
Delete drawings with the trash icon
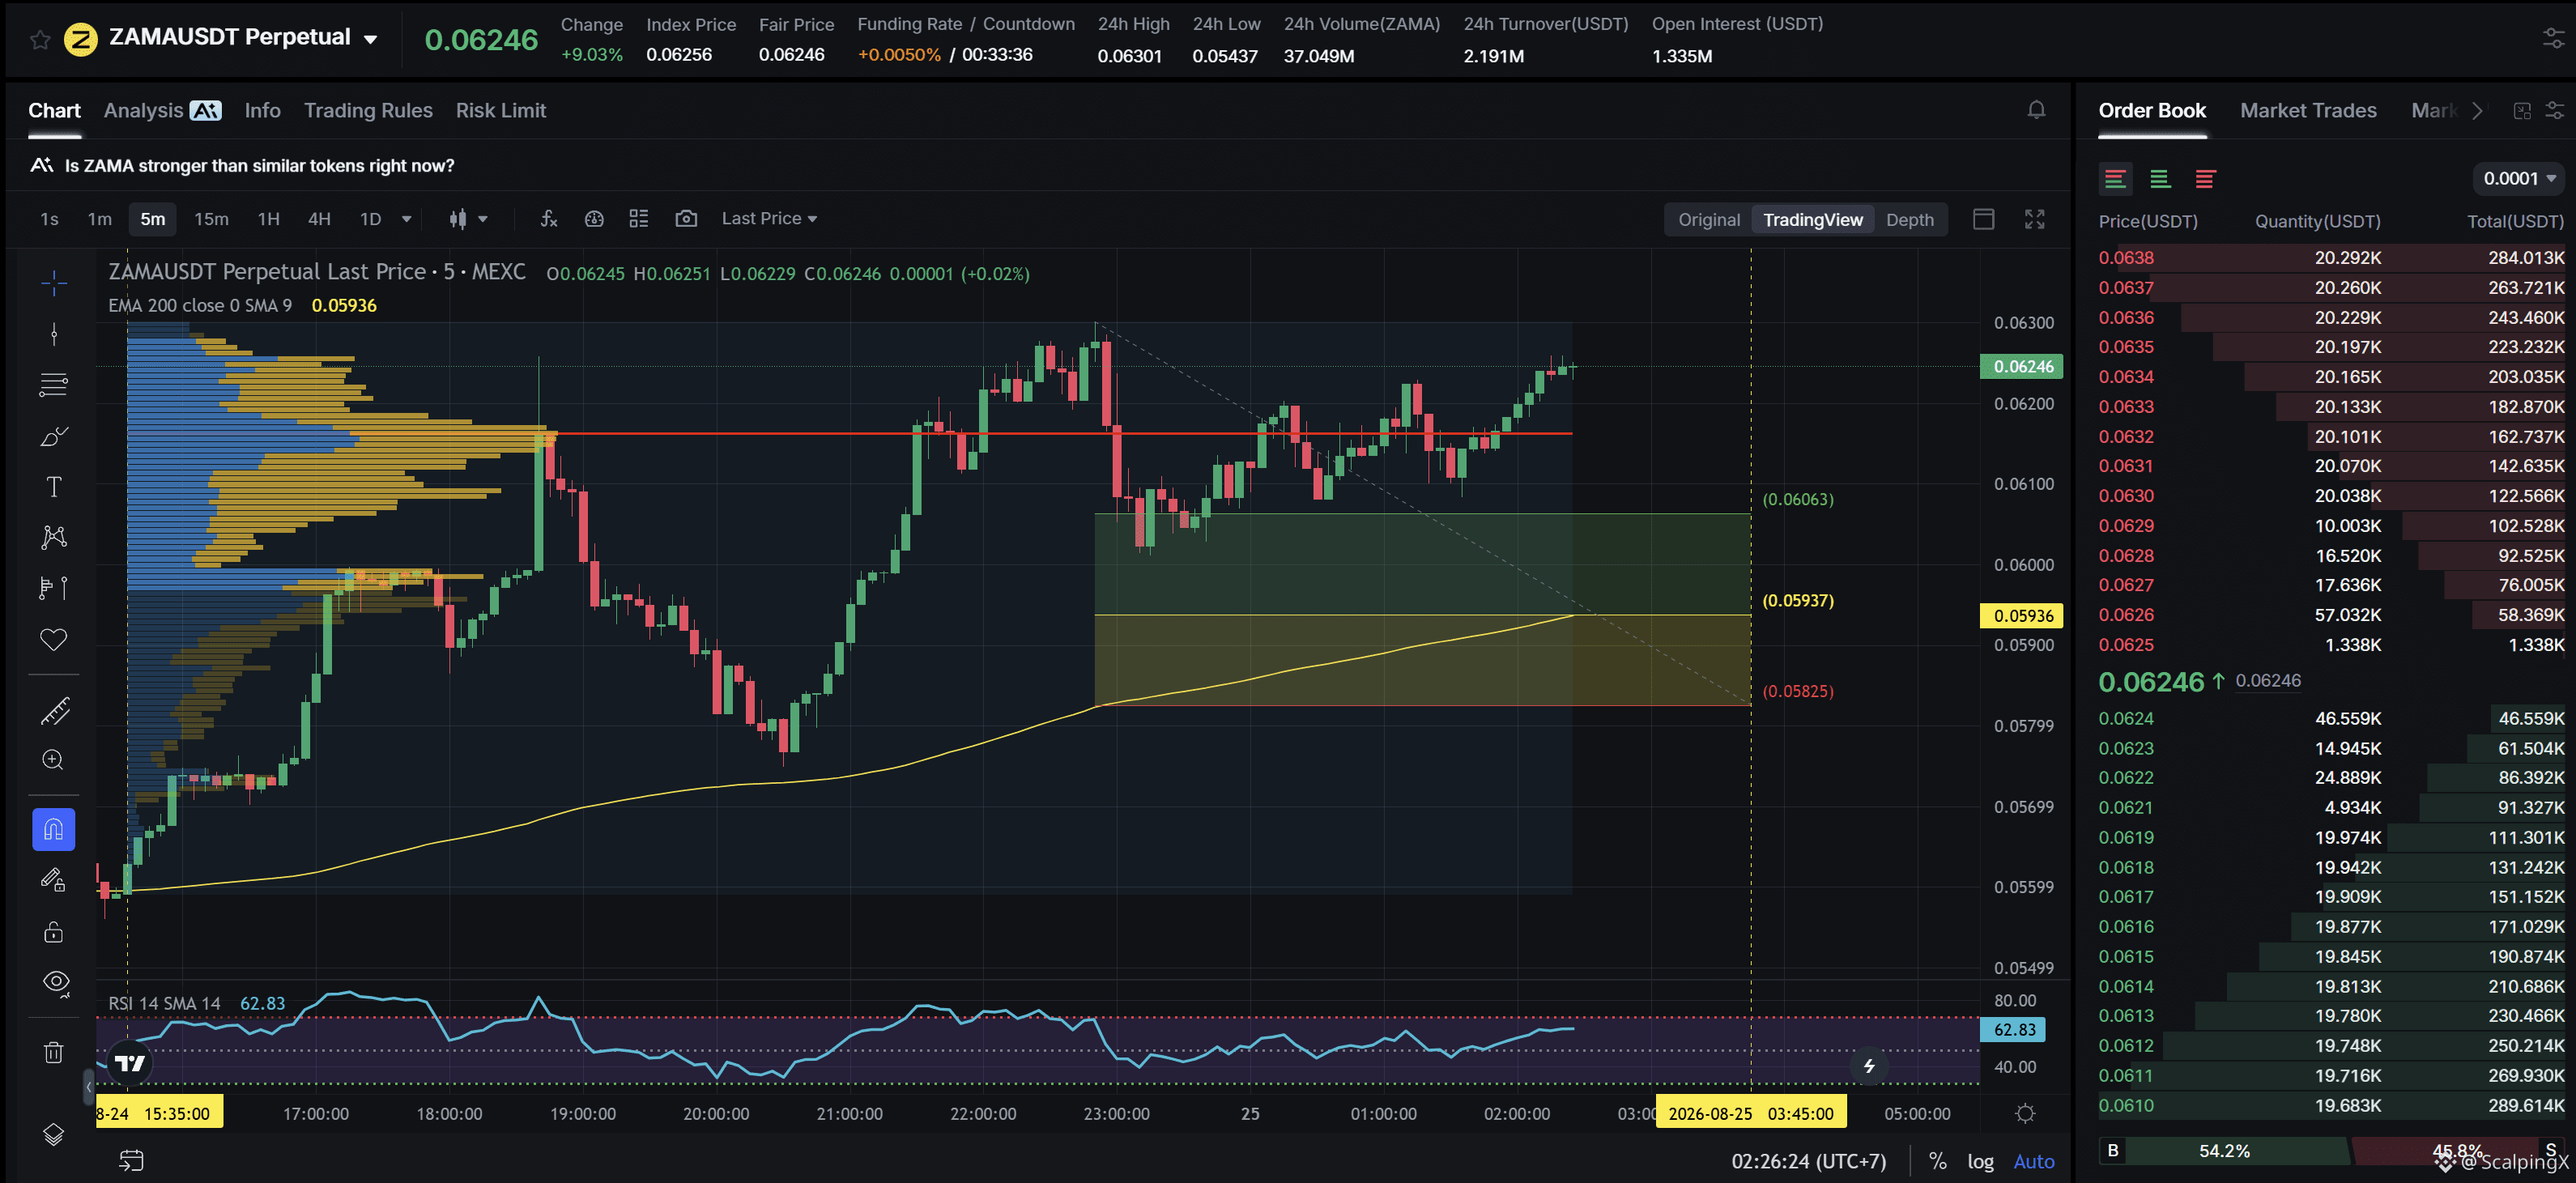[54, 1052]
